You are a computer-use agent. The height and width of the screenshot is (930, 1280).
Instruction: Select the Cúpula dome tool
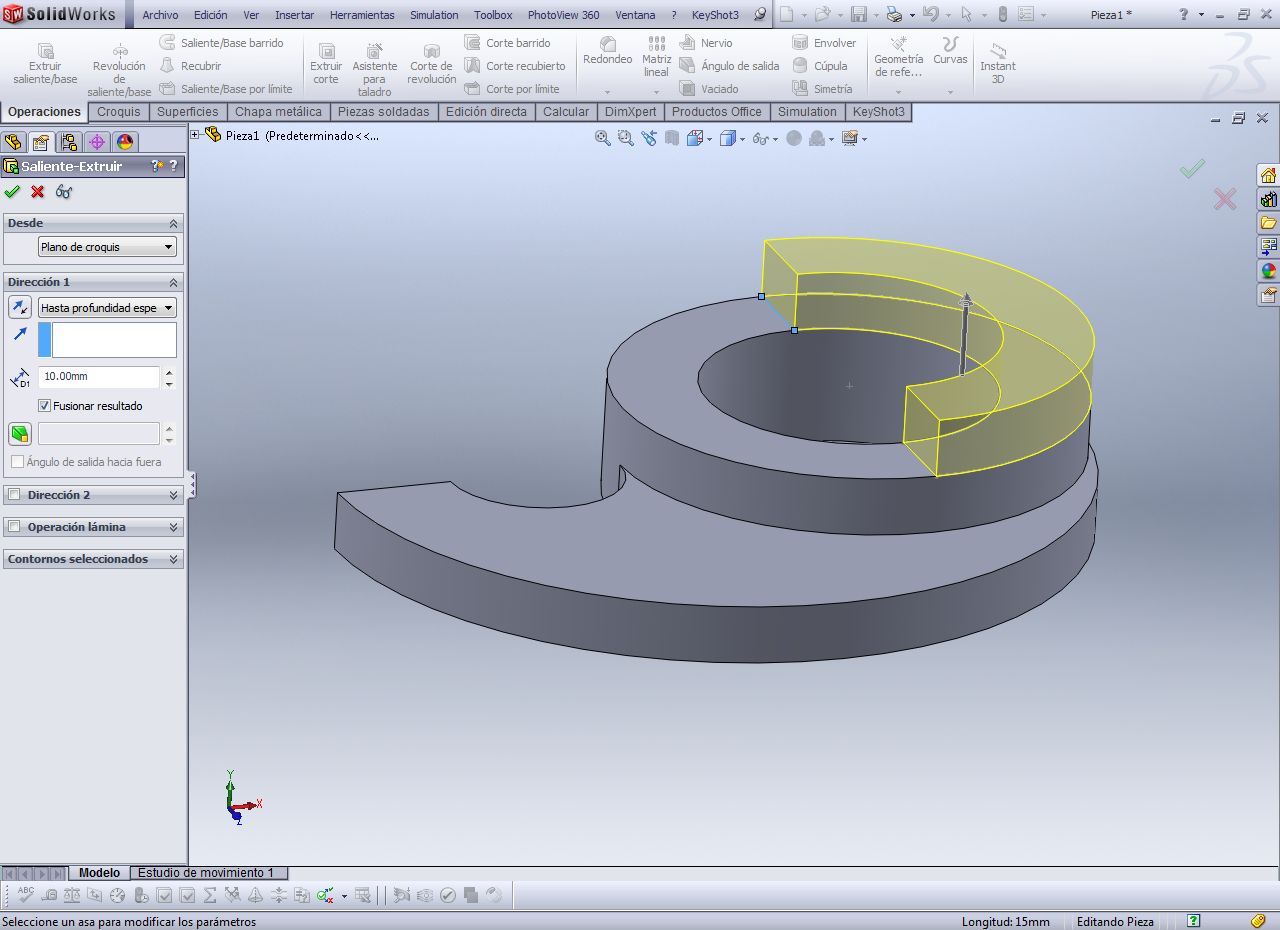pyautogui.click(x=820, y=66)
